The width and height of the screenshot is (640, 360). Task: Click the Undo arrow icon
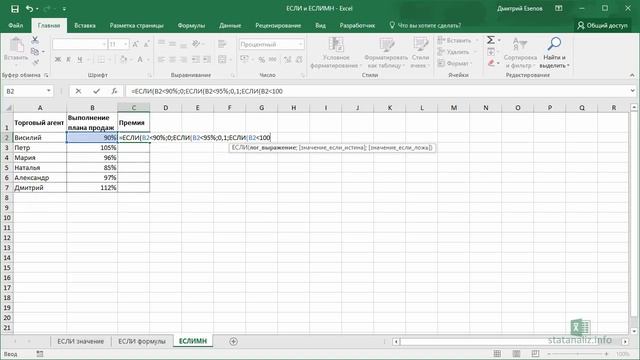tap(29, 9)
